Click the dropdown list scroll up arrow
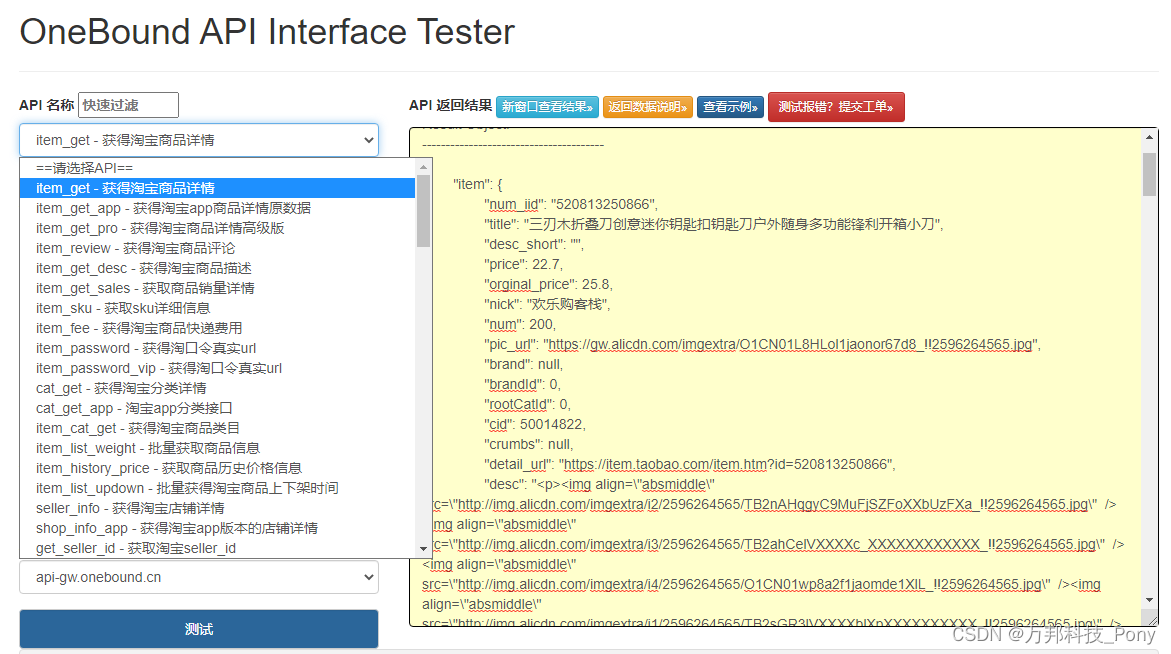This screenshot has height=654, width=1171. [x=423, y=167]
